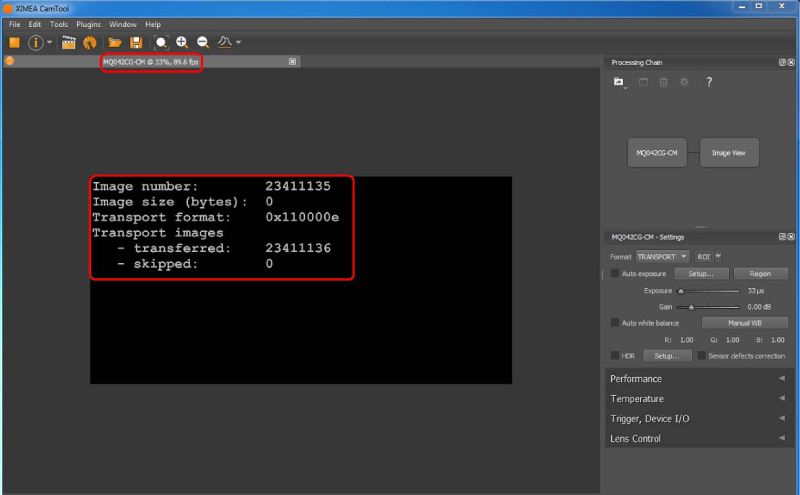The width and height of the screenshot is (800, 495).
Task: Enable the Auto exposure checkbox
Action: coord(615,273)
